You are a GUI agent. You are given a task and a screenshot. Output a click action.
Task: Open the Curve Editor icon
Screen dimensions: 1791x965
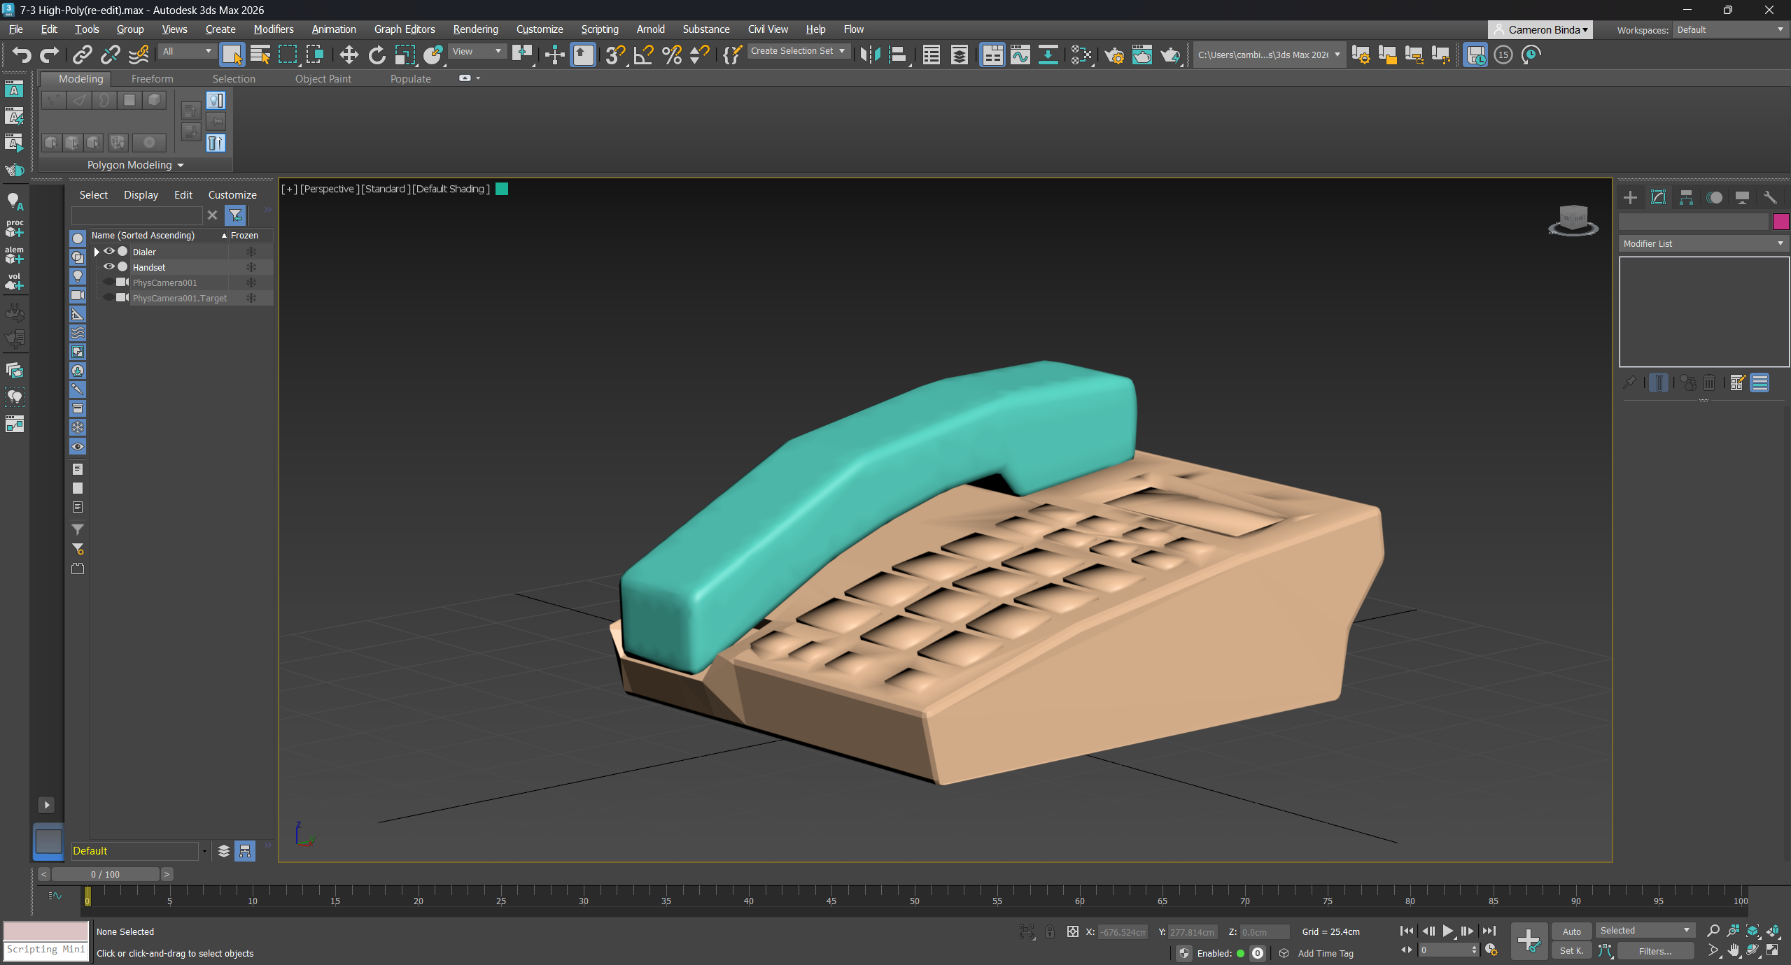1020,55
